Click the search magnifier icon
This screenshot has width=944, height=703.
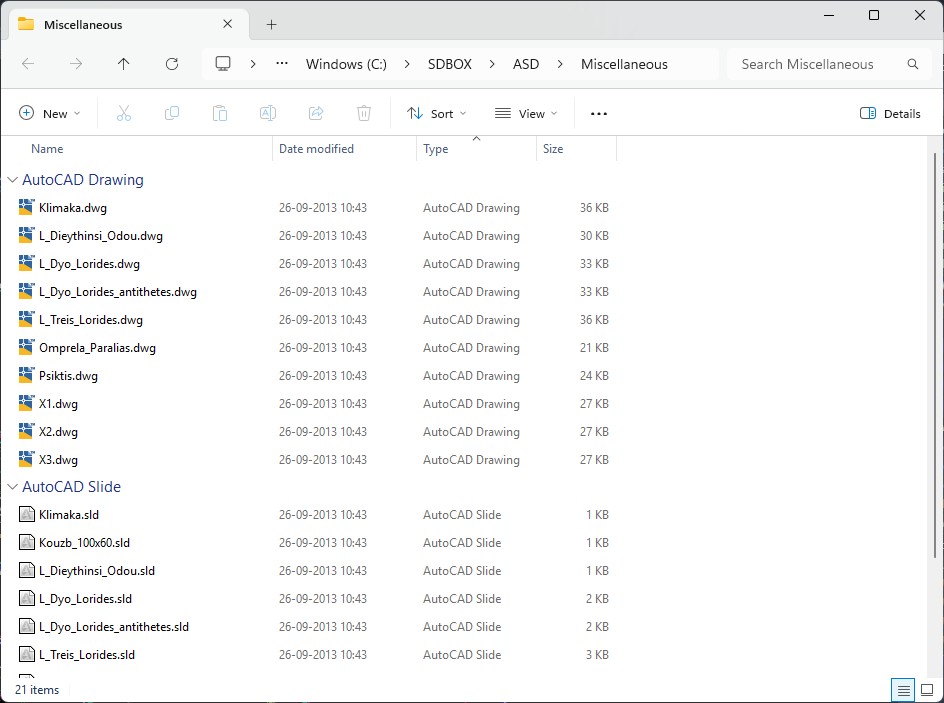913,64
